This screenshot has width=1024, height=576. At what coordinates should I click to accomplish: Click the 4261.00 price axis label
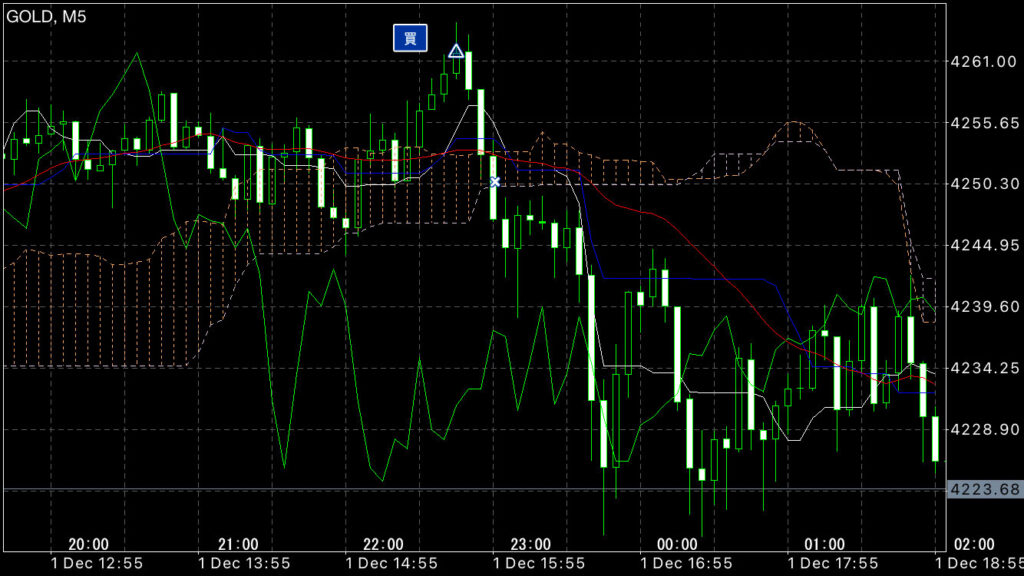point(984,62)
